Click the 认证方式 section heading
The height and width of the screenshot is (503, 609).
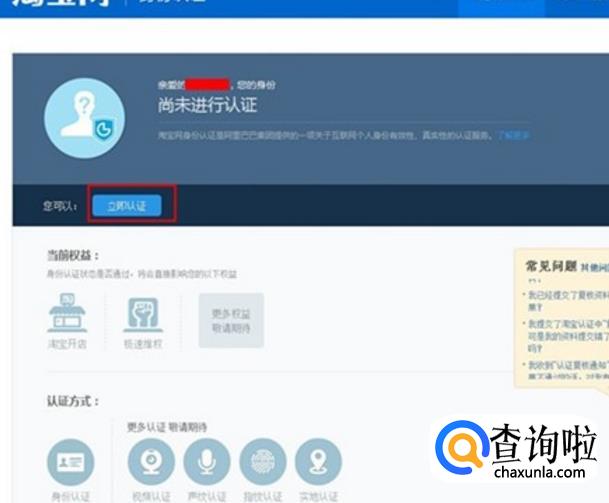(73, 401)
